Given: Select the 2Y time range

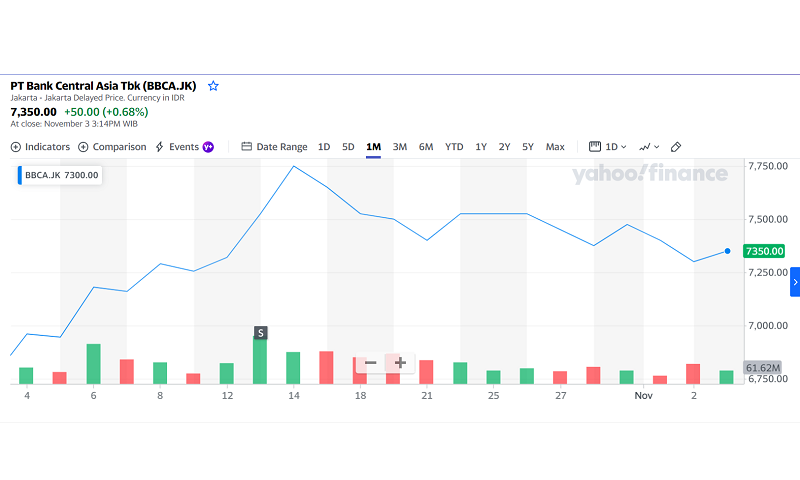Looking at the screenshot, I should click(505, 147).
